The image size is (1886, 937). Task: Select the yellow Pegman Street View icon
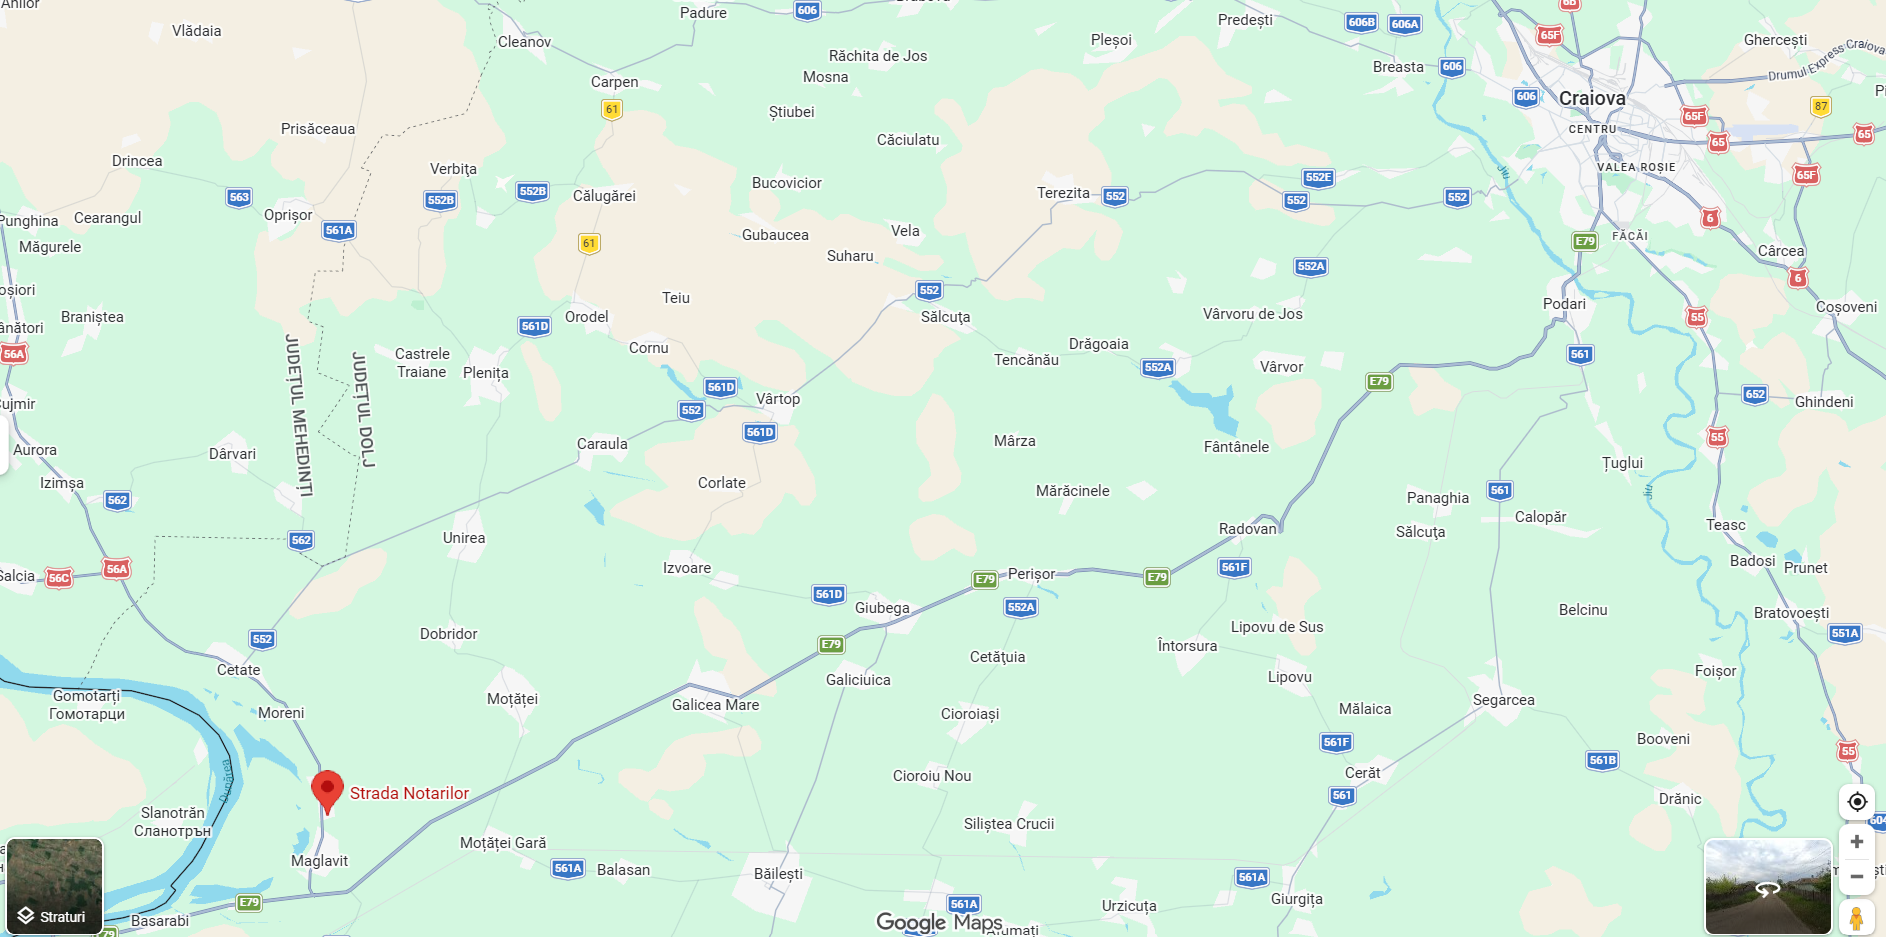(x=1857, y=918)
